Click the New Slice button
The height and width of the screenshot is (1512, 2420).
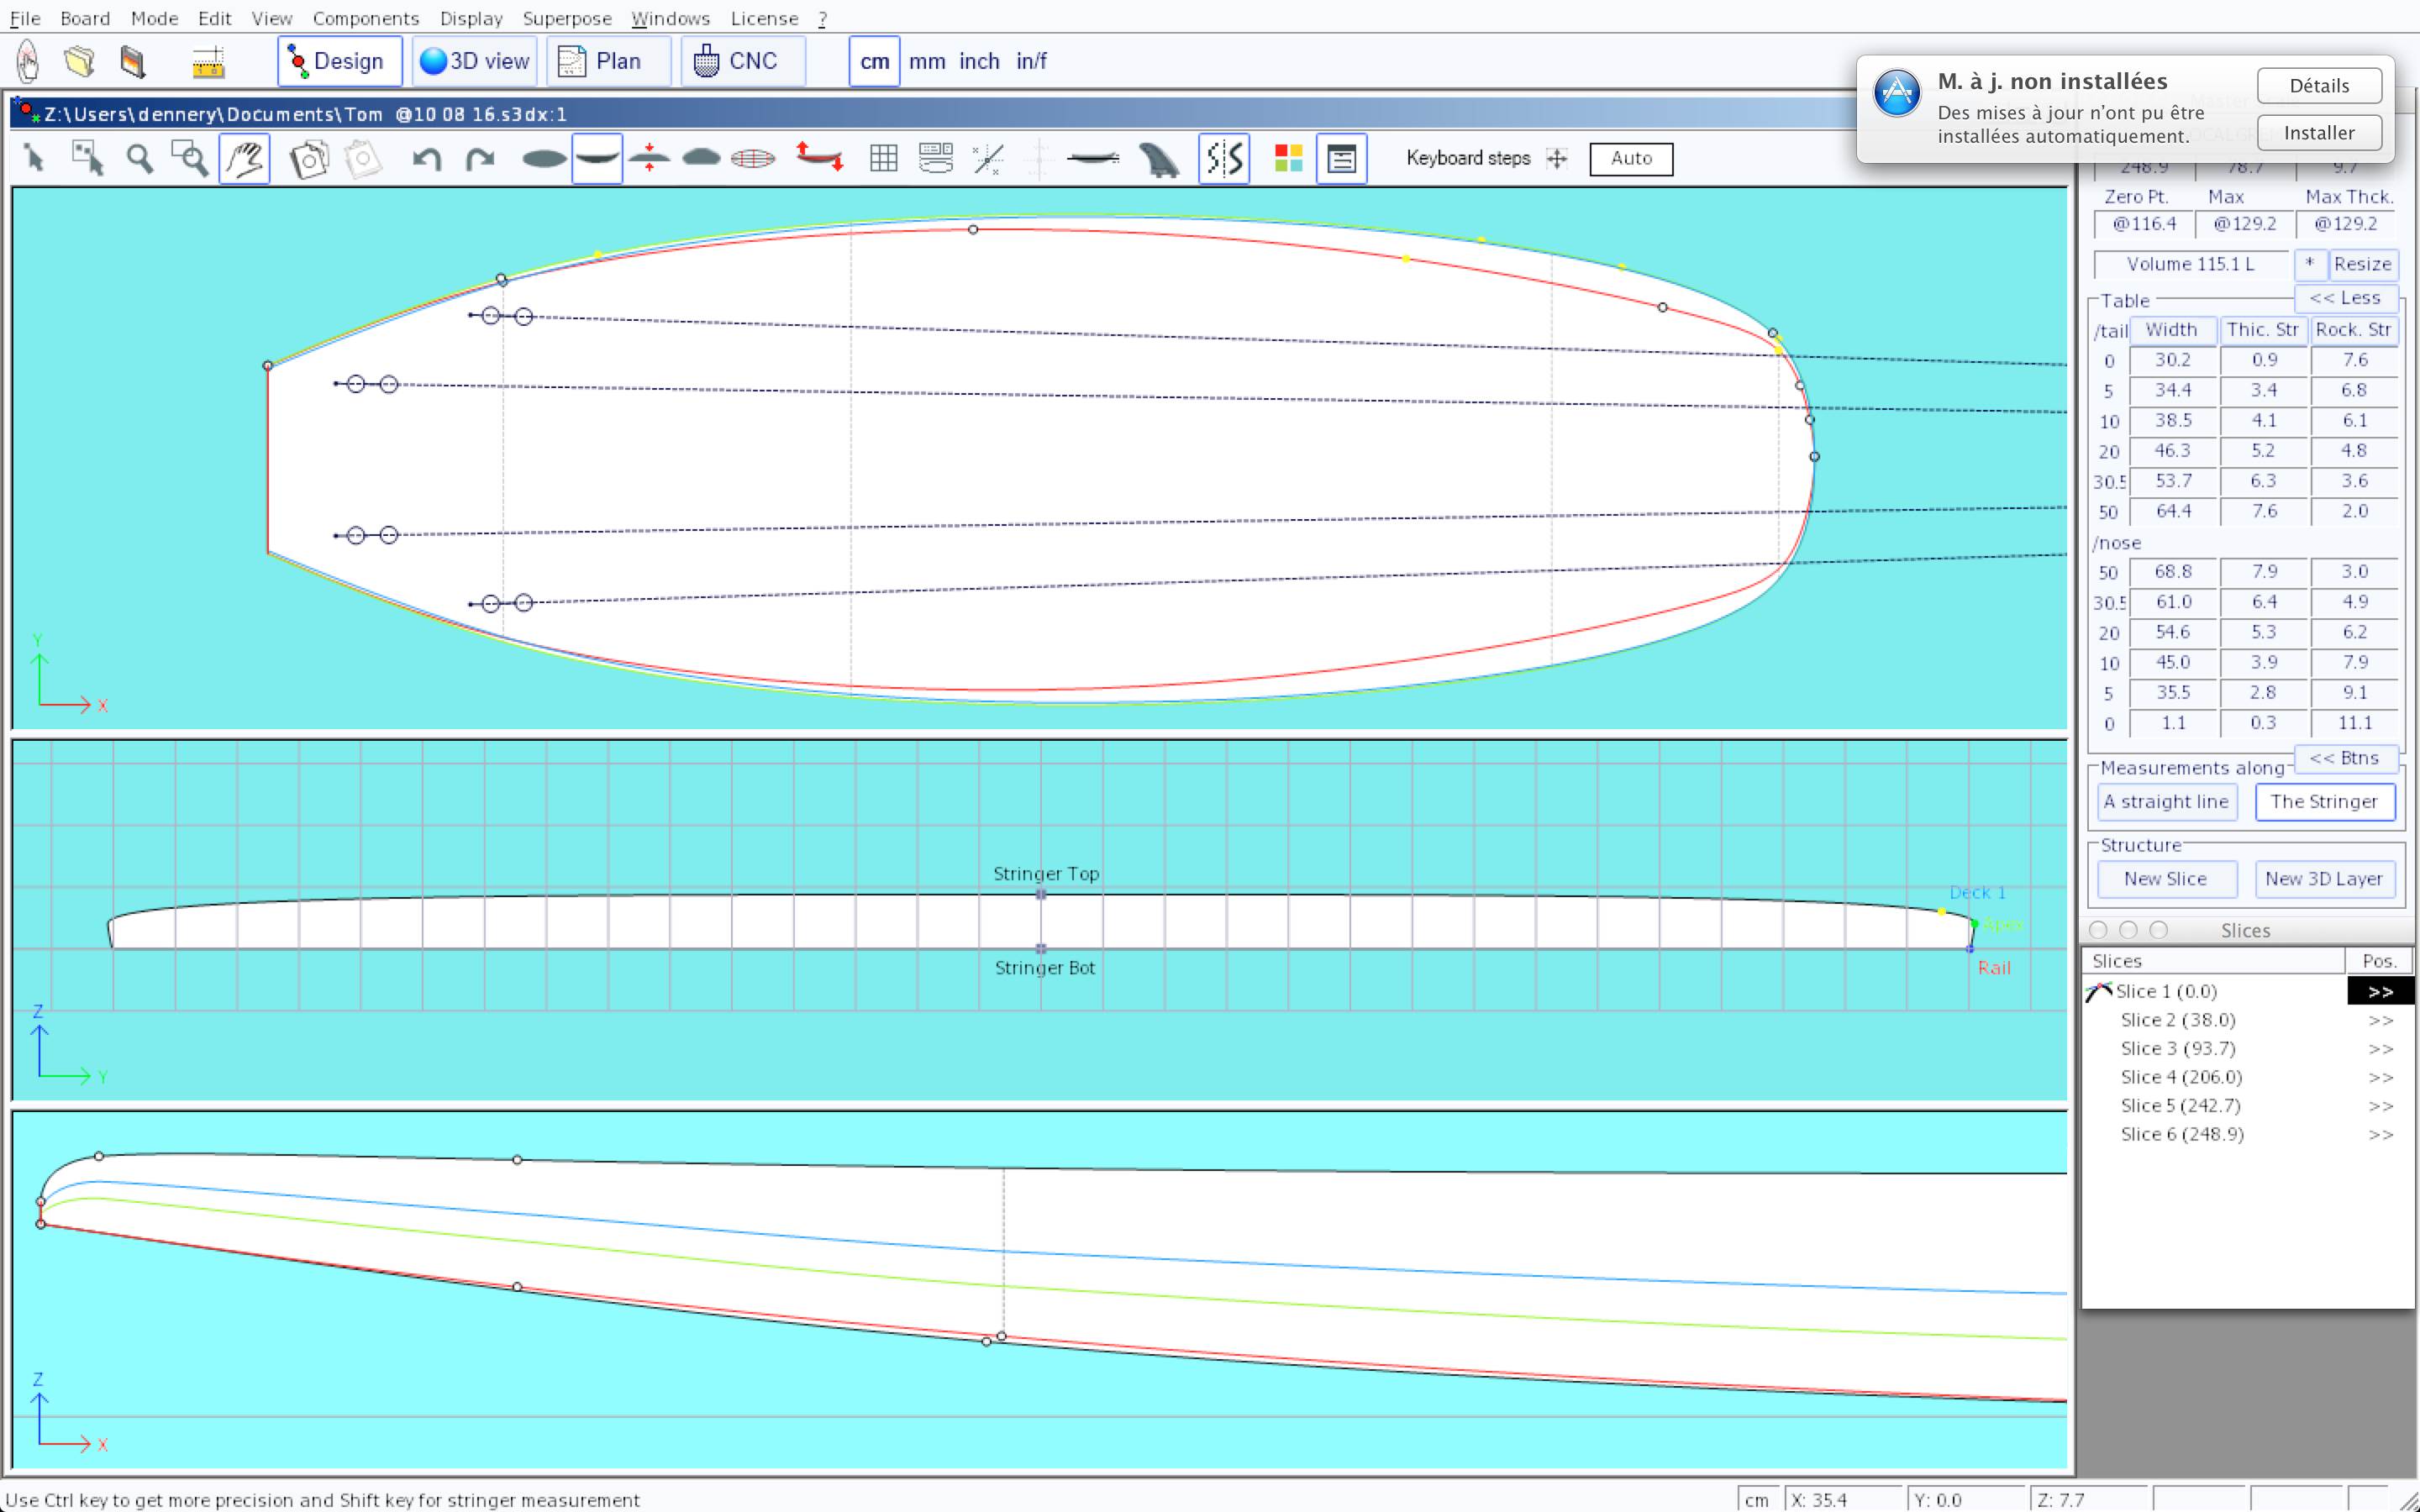tap(2165, 879)
